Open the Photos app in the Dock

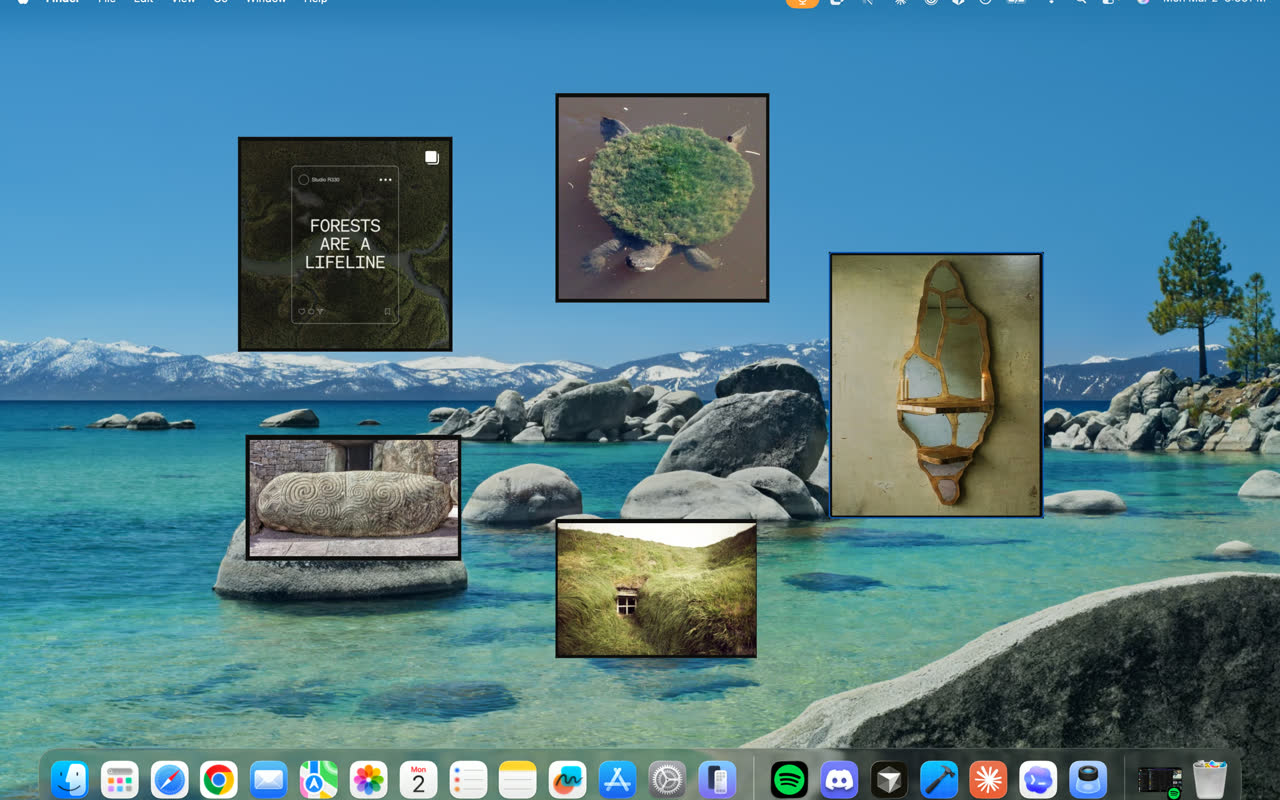coord(369,779)
